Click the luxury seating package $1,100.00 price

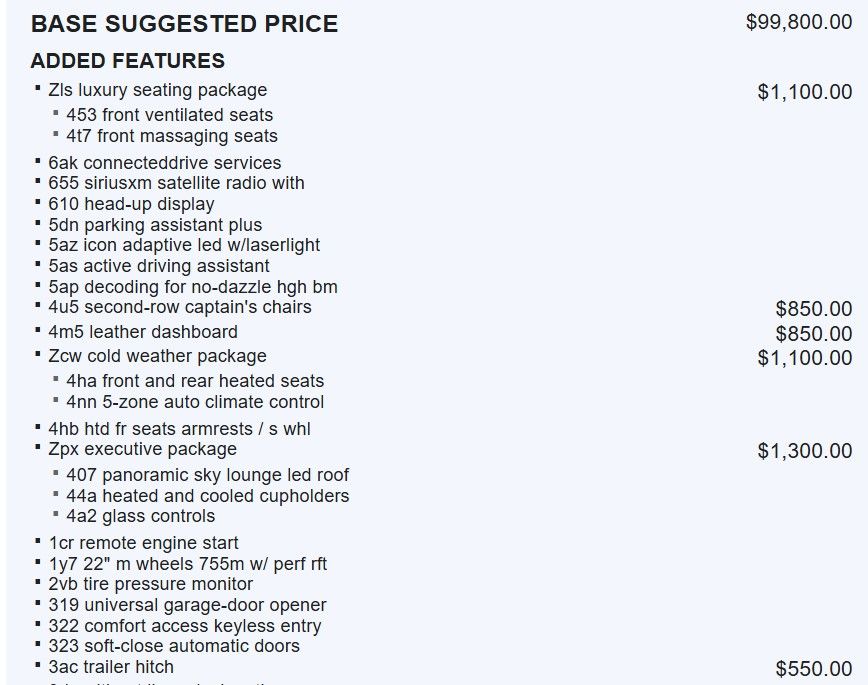[x=804, y=92]
